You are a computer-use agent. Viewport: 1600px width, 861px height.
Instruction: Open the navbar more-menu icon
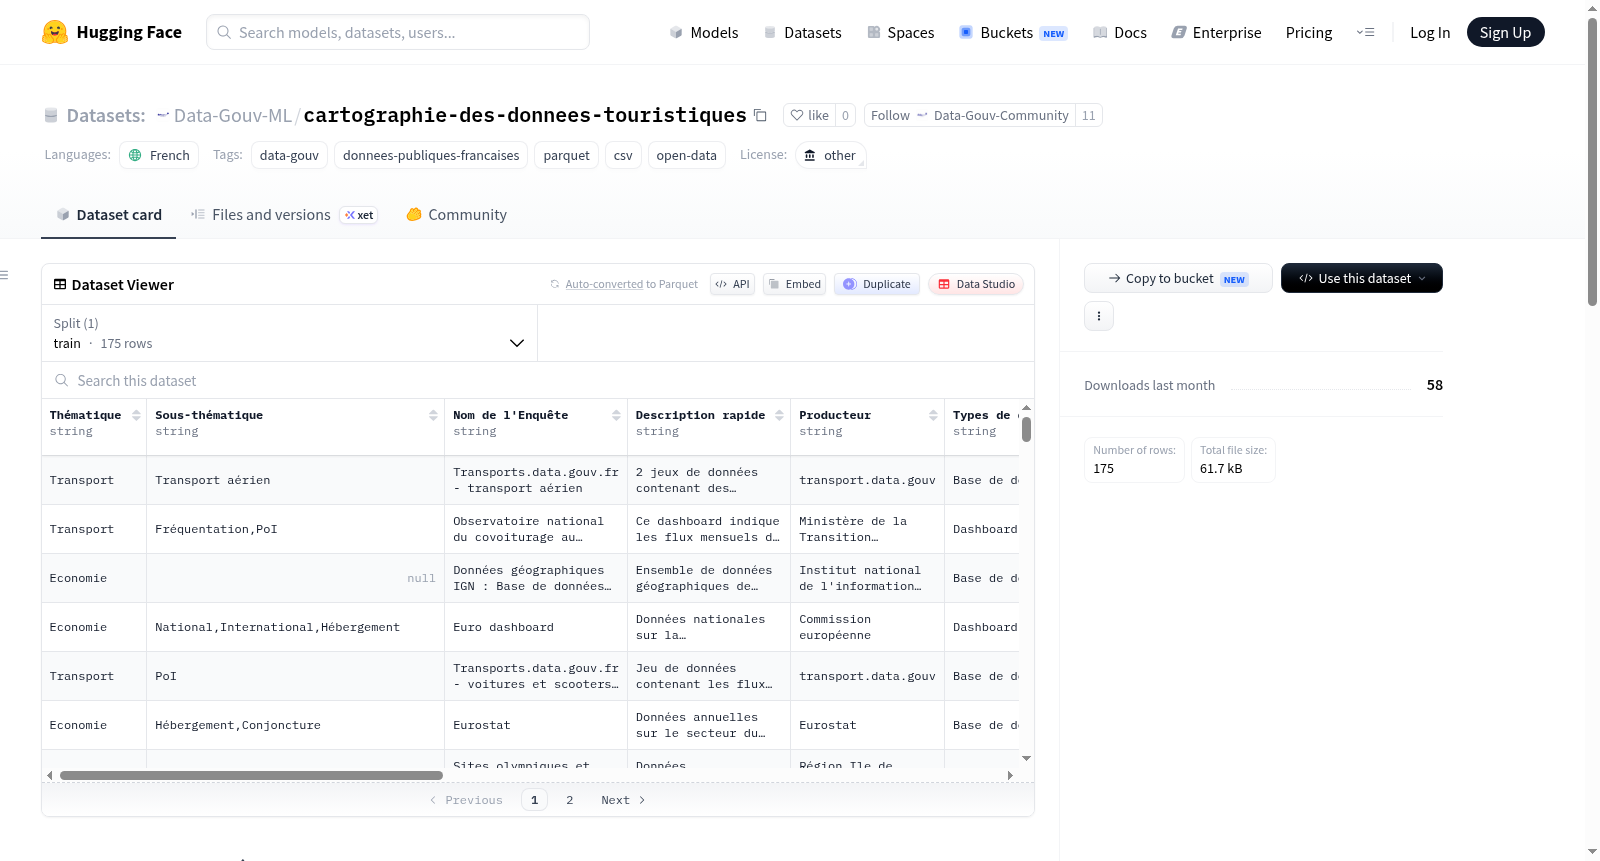(1365, 32)
